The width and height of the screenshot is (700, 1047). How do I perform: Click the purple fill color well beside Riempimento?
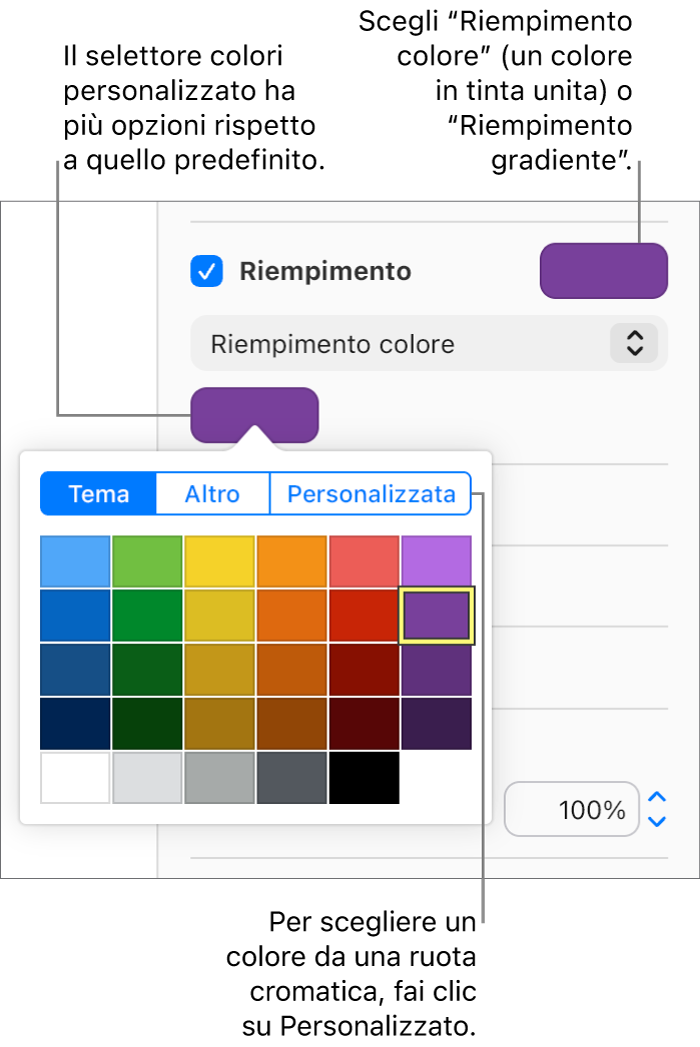click(603, 270)
